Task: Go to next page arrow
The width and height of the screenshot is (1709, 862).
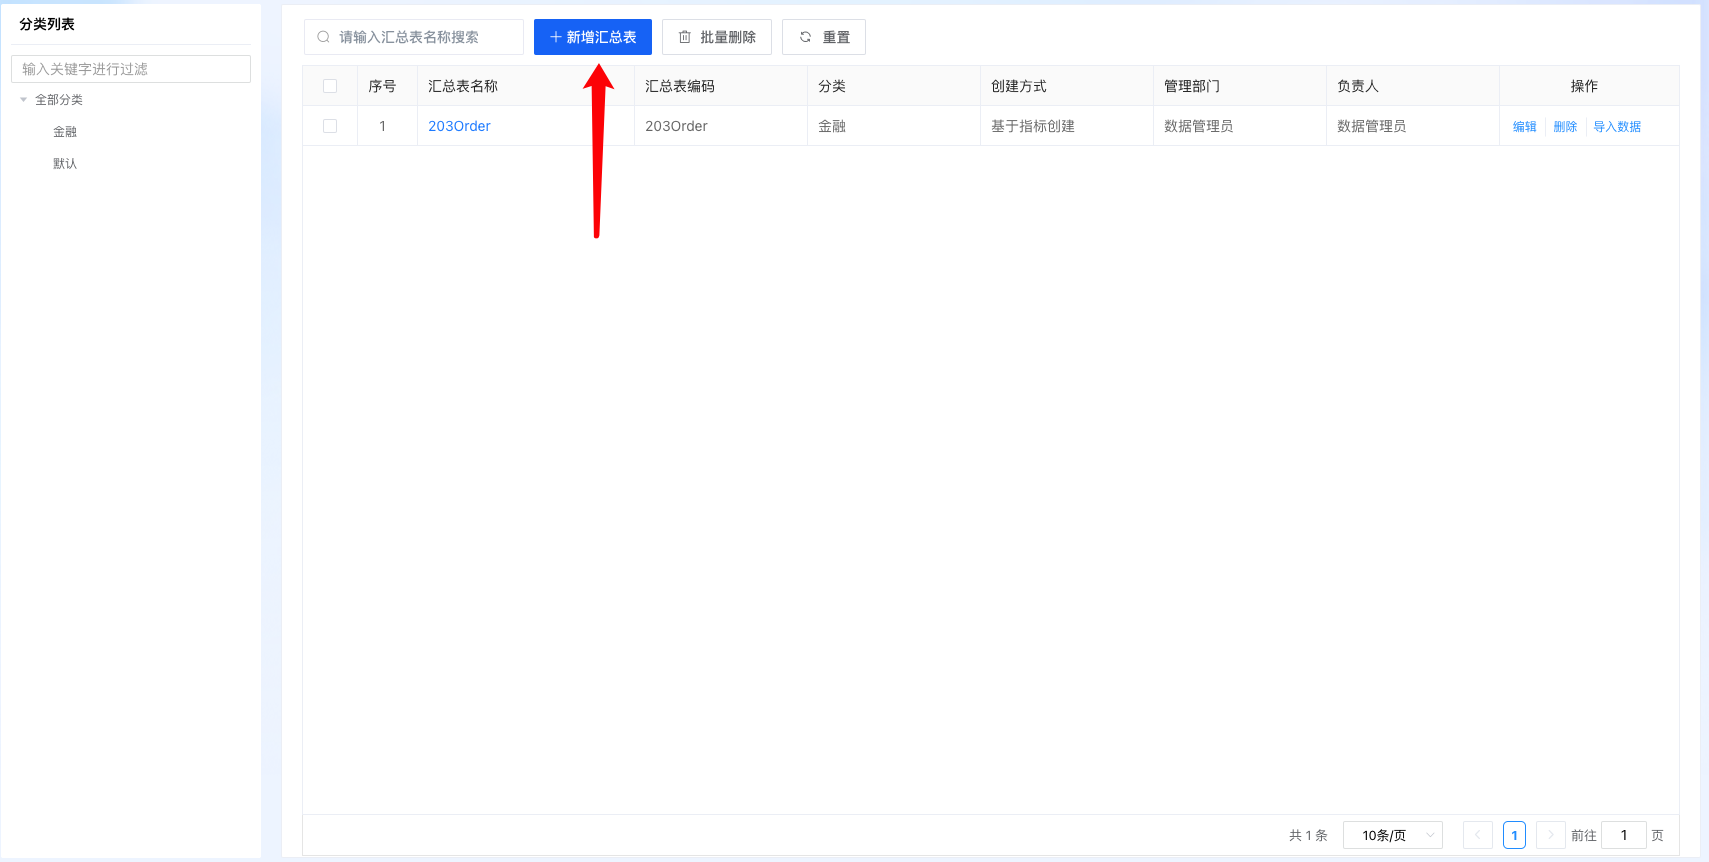Action: tap(1550, 835)
